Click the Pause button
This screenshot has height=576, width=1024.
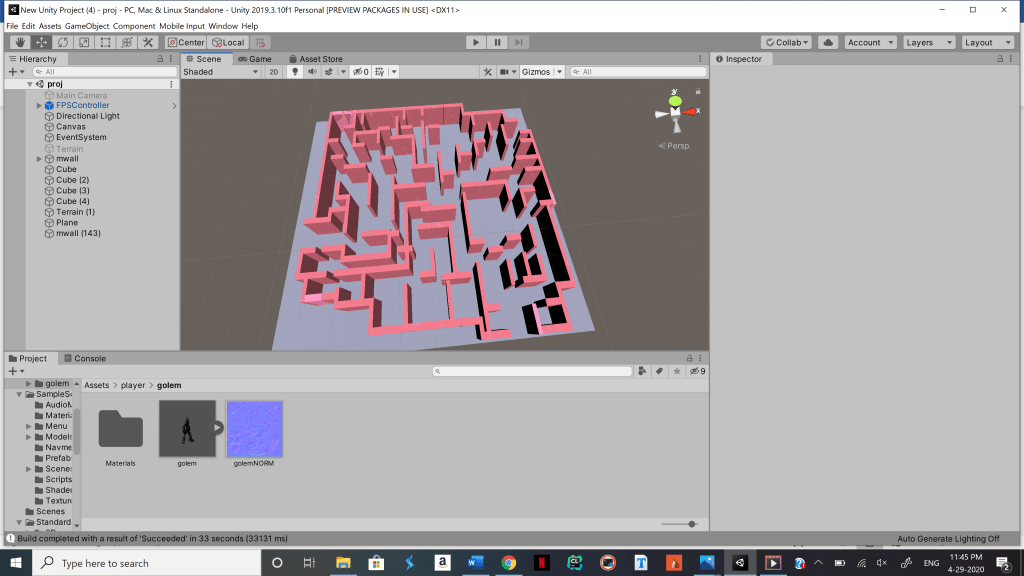[x=497, y=42]
